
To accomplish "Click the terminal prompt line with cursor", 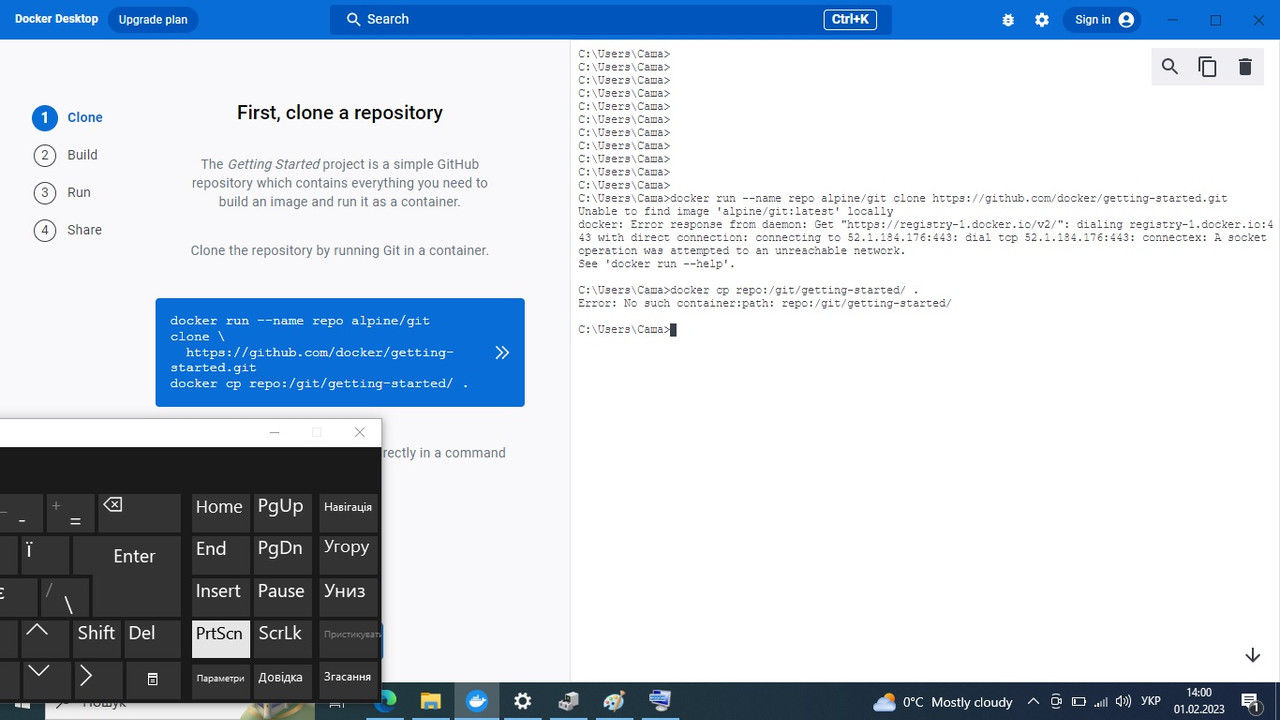I will (x=628, y=330).
